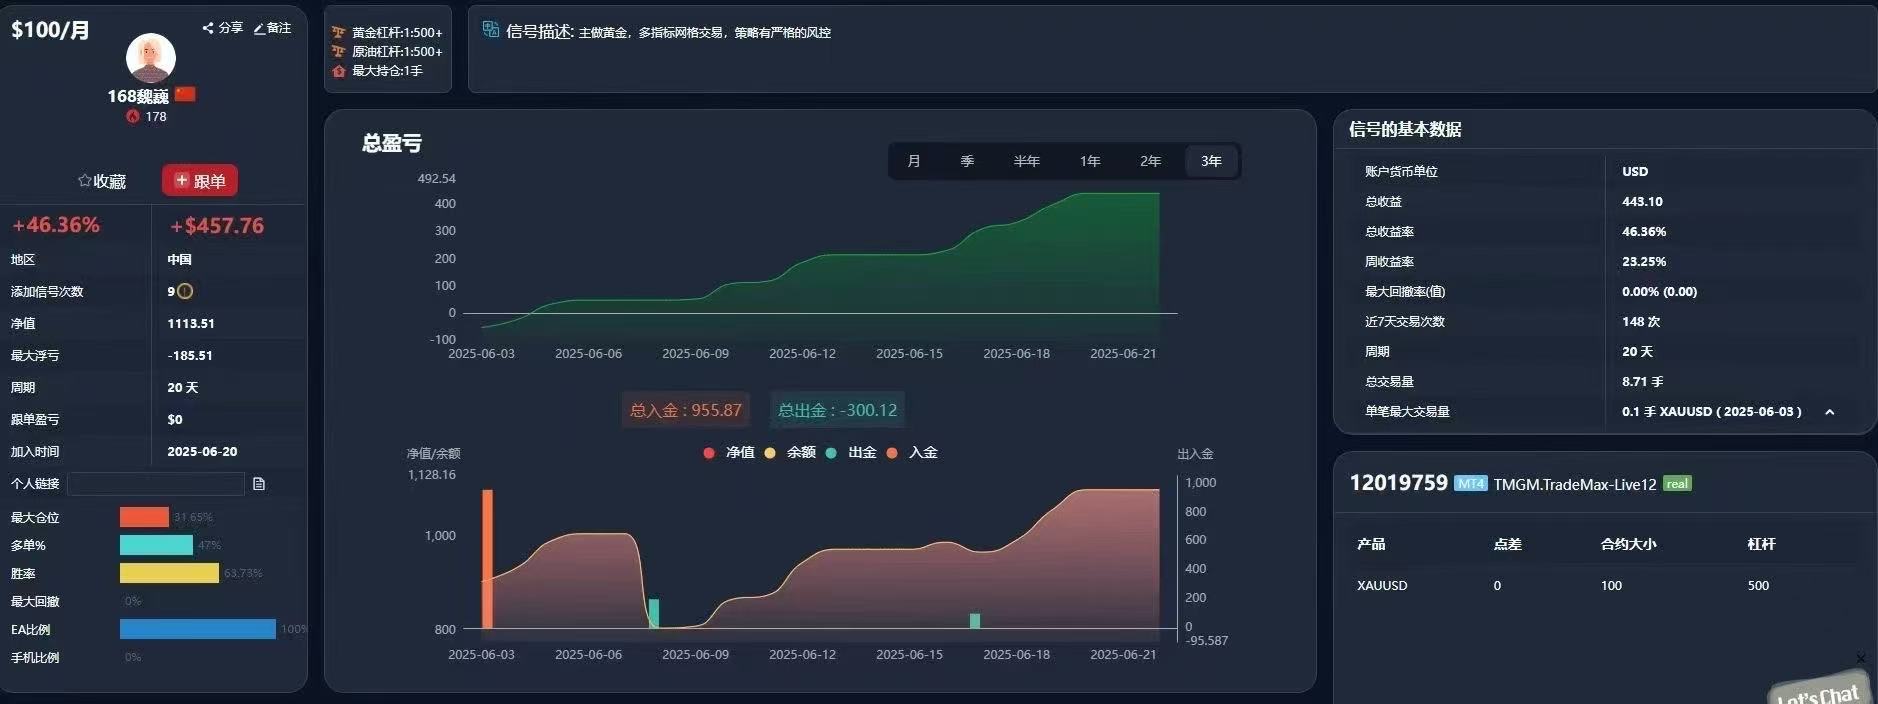Click the 点差 column header
The height and width of the screenshot is (704, 1878).
pos(1507,544)
